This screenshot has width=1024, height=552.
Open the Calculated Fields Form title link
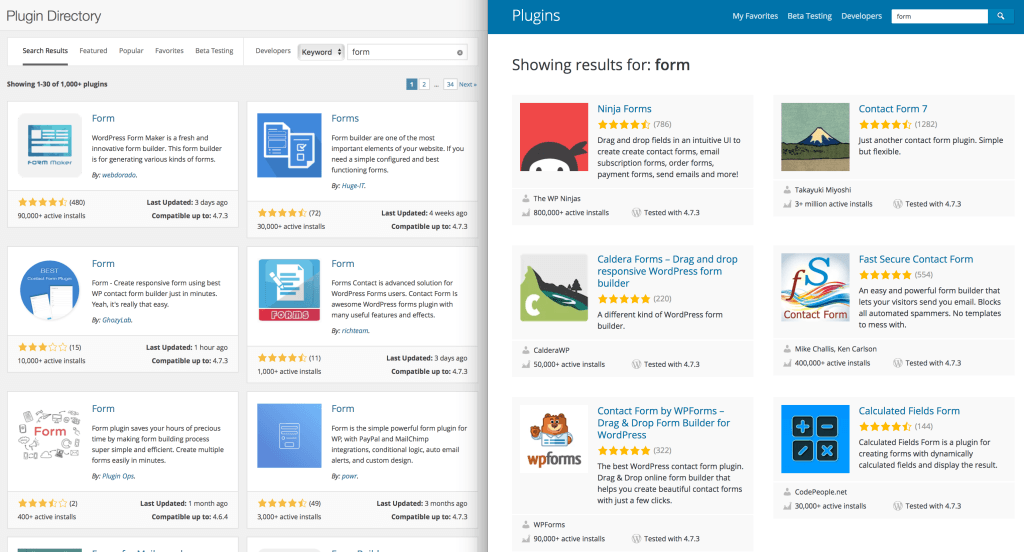click(x=909, y=411)
